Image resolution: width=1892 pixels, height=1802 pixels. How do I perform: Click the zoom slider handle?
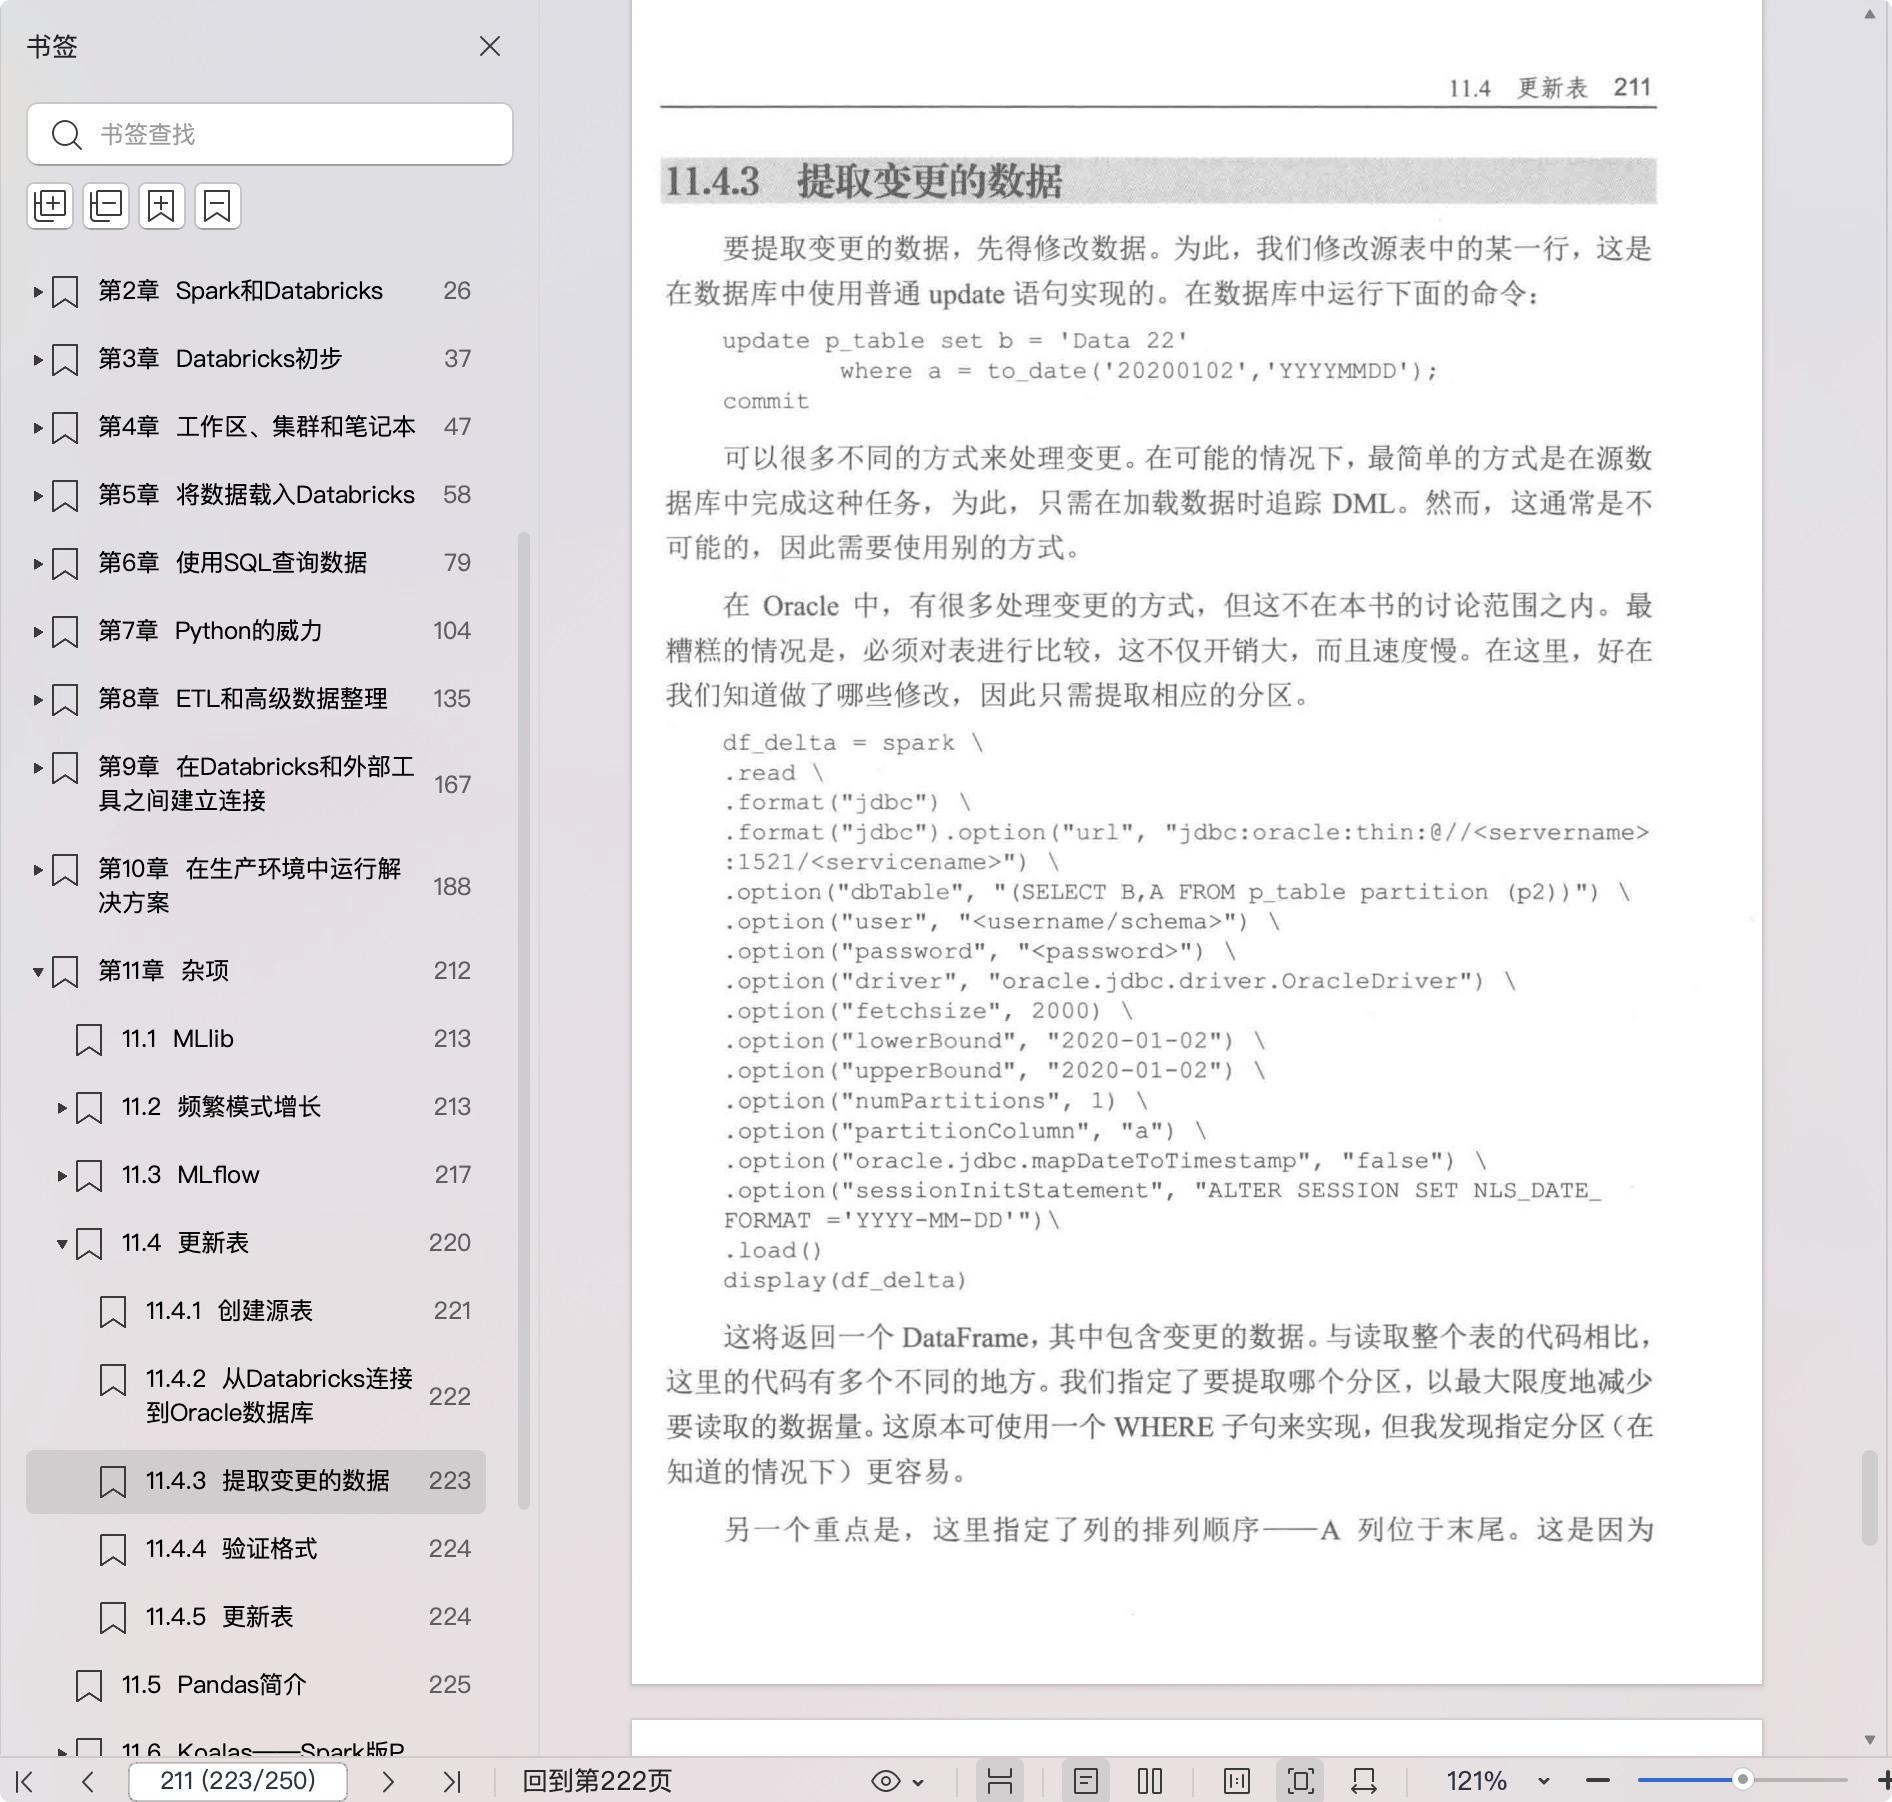(1742, 1780)
